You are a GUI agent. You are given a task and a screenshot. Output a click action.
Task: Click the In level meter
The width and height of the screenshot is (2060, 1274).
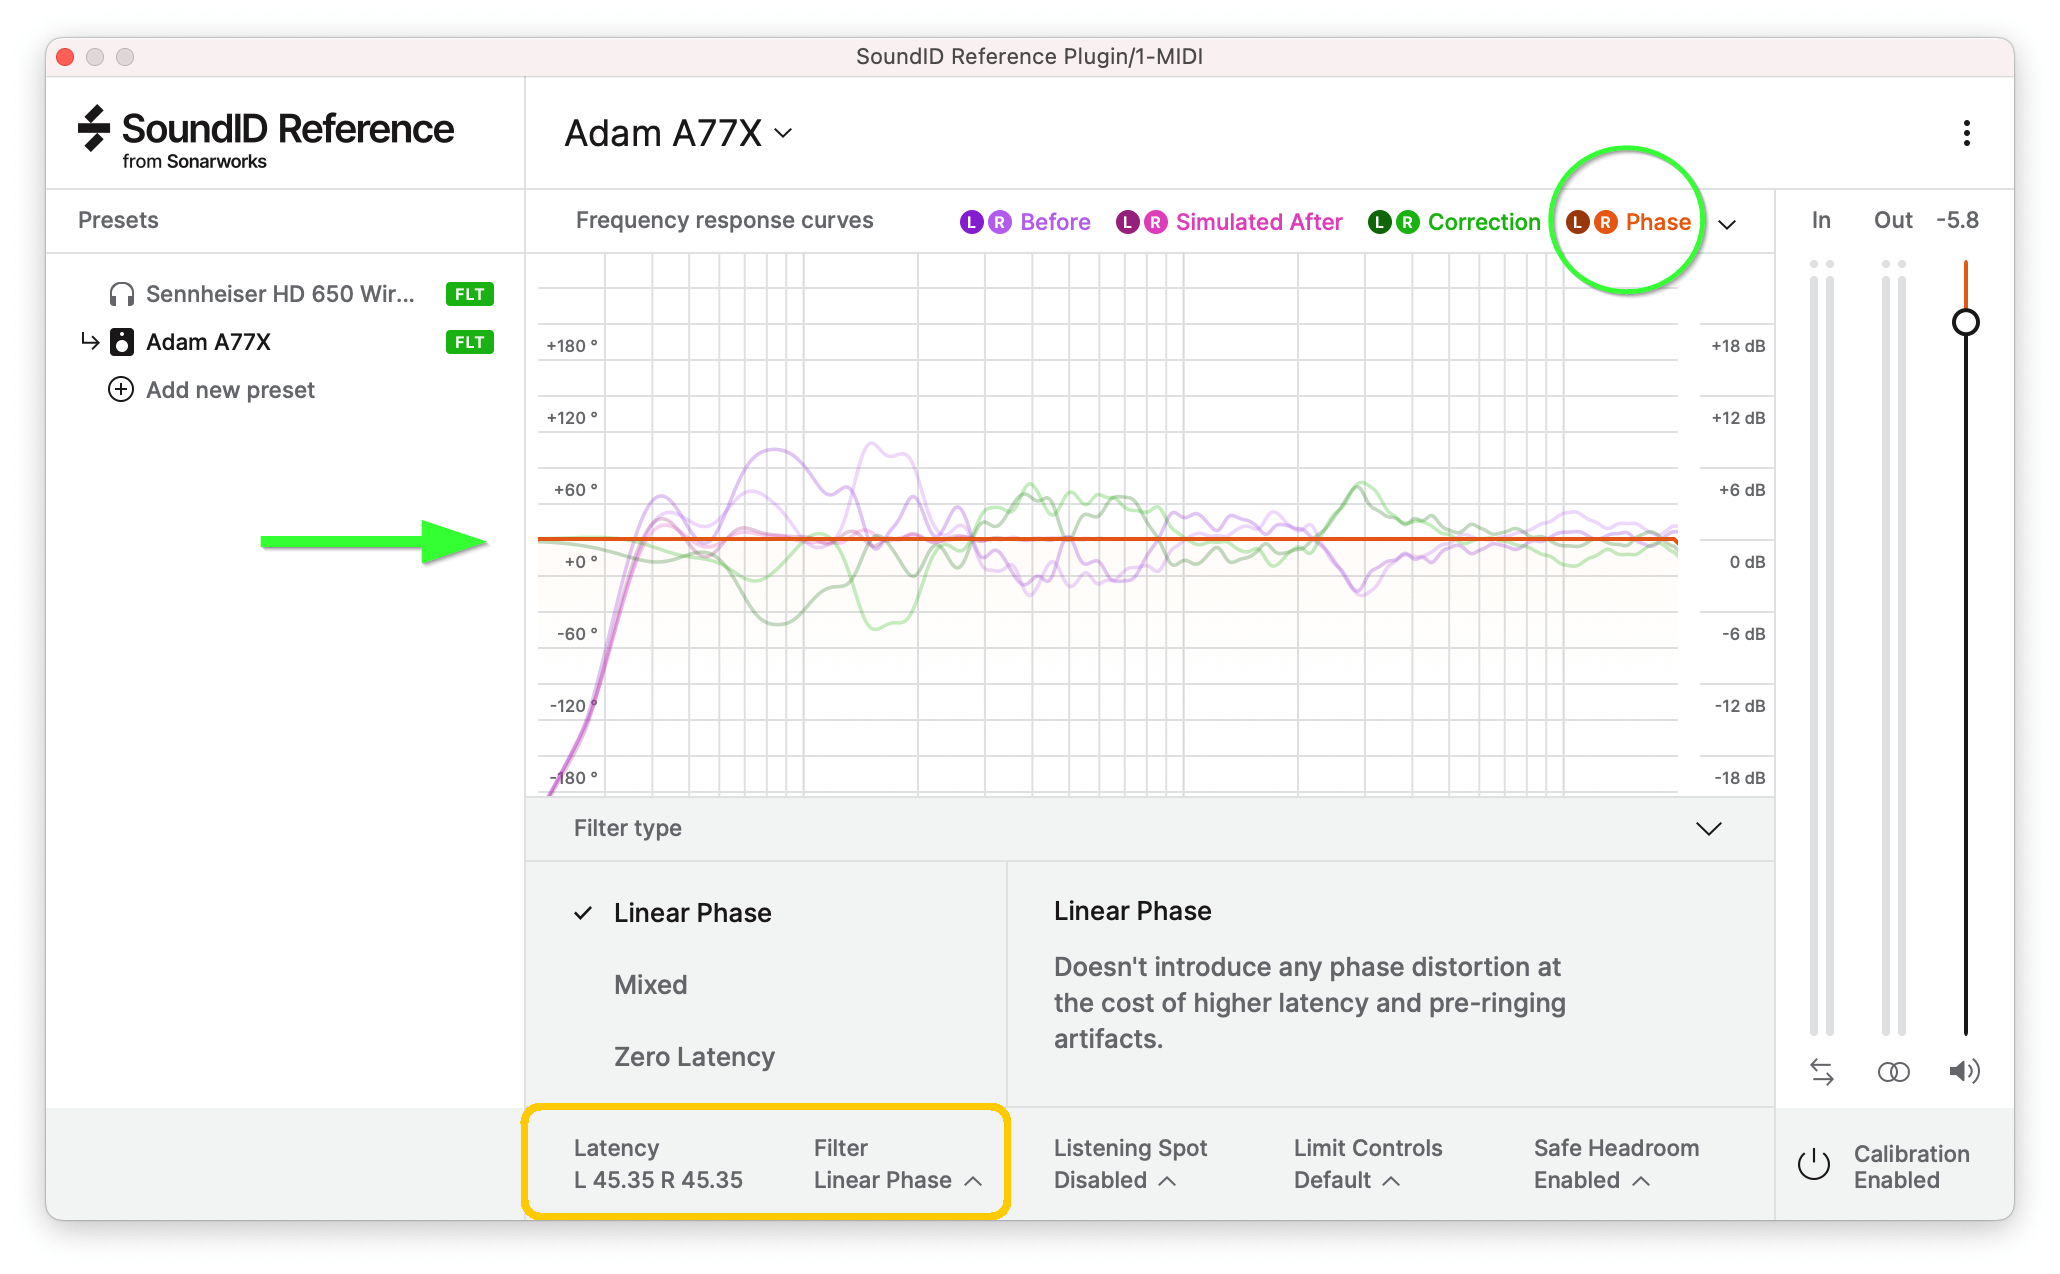click(1821, 648)
